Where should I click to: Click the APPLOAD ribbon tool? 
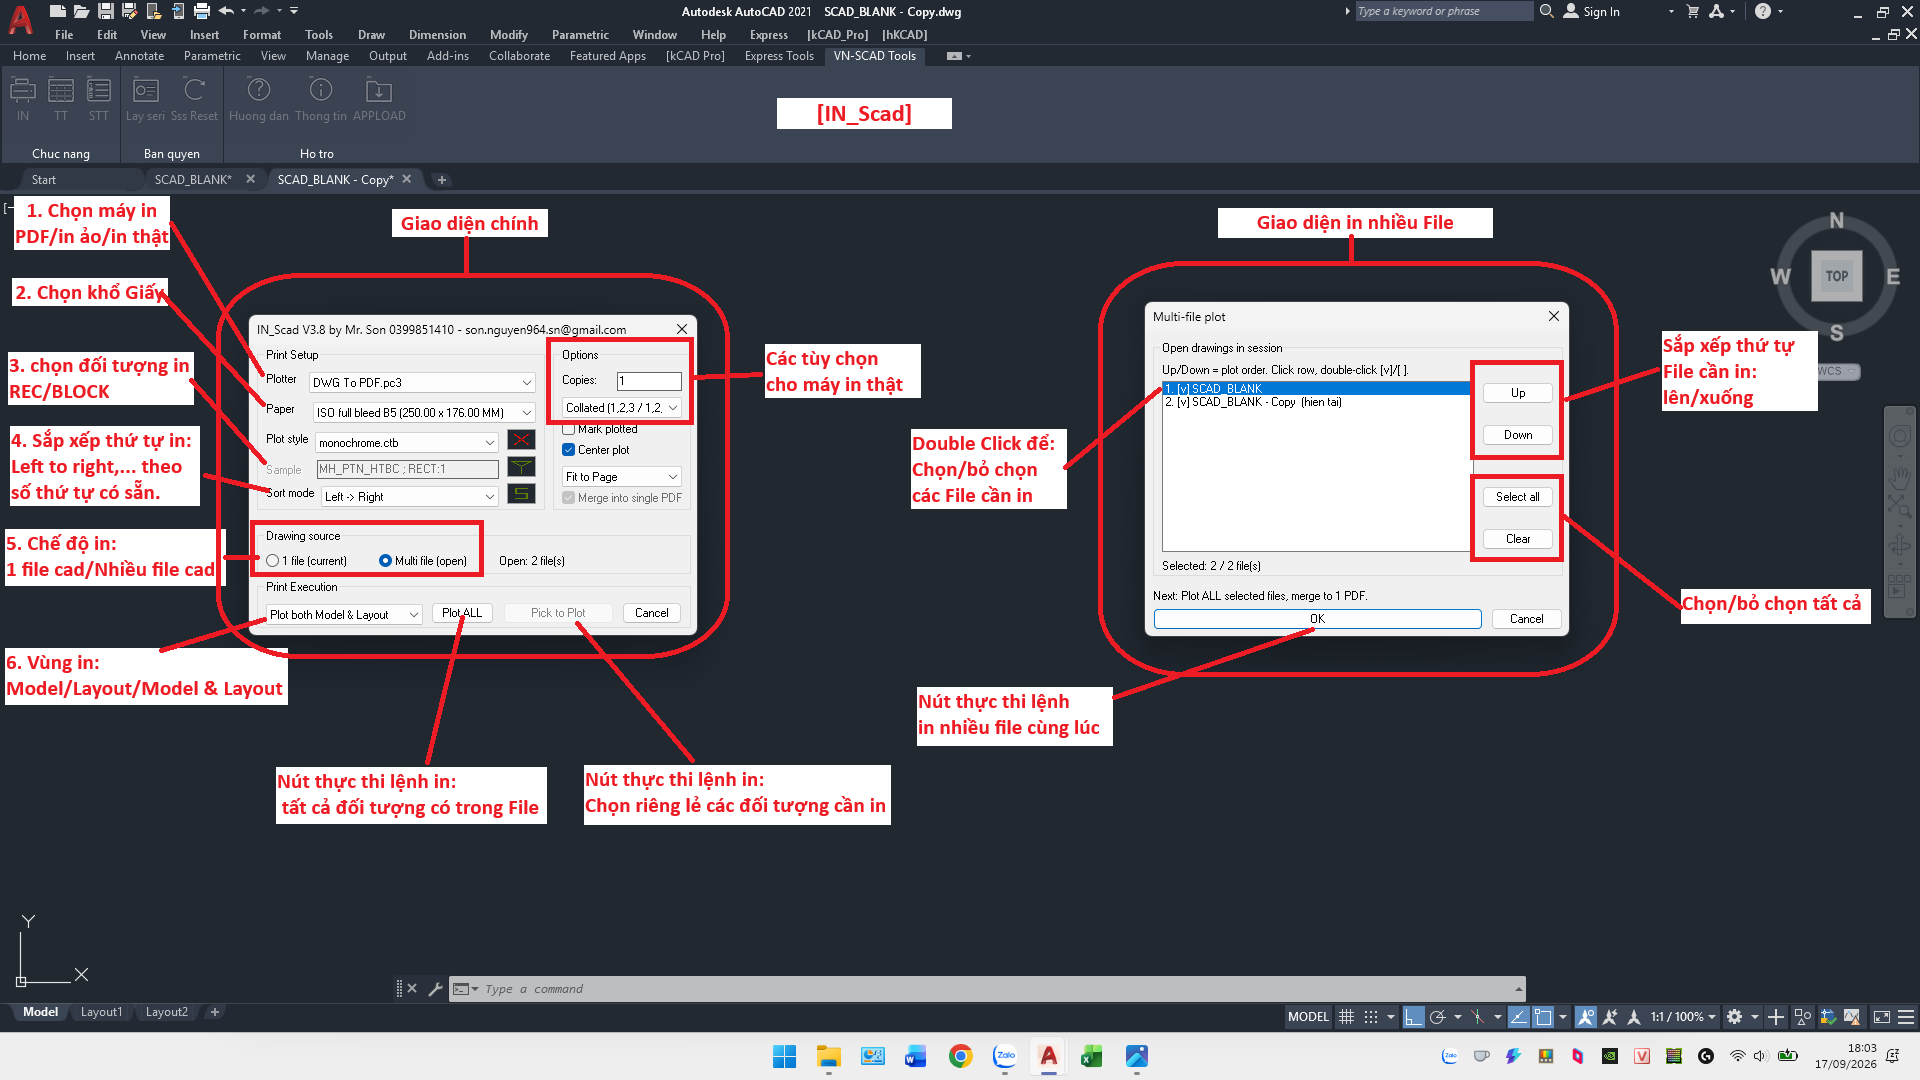pos(379,99)
